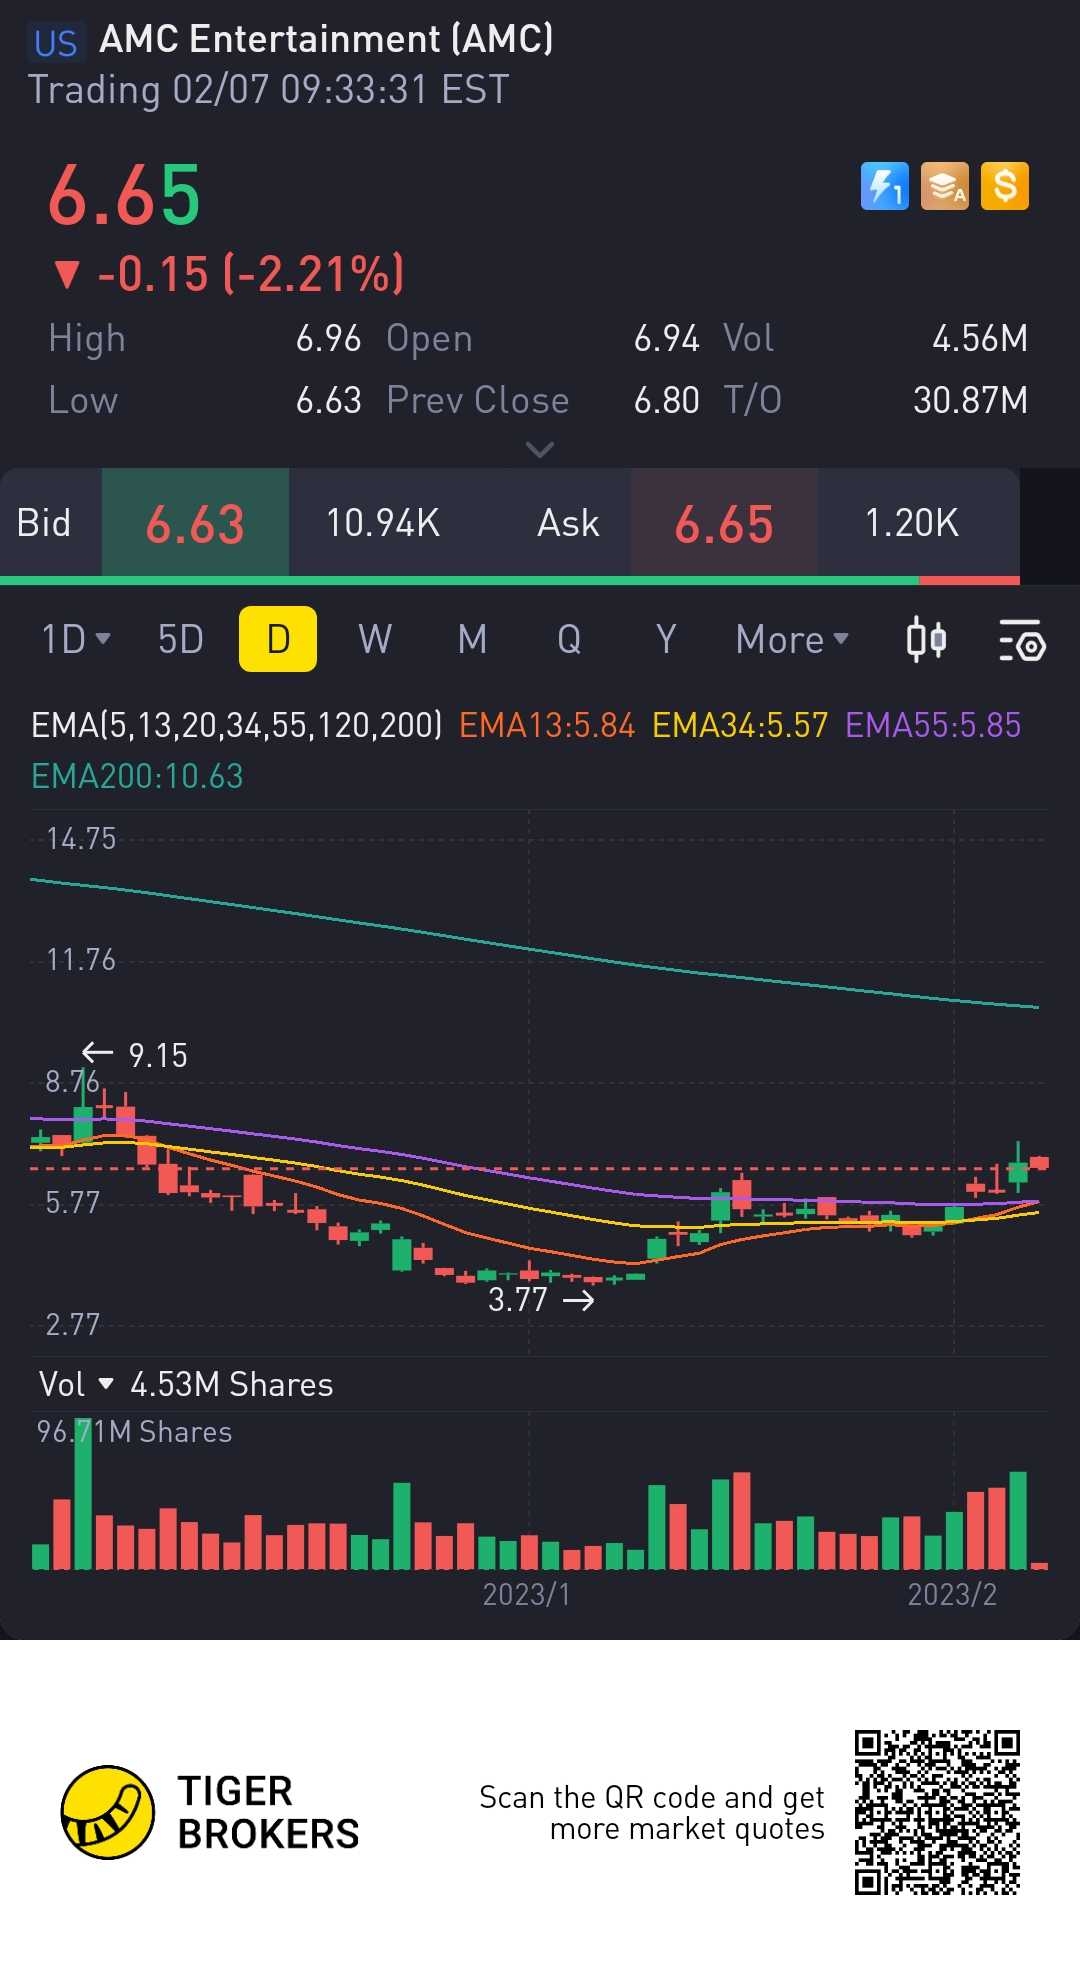This screenshot has height=1985, width=1080.
Task: Tap the bid size 10.94K
Action: [x=383, y=523]
